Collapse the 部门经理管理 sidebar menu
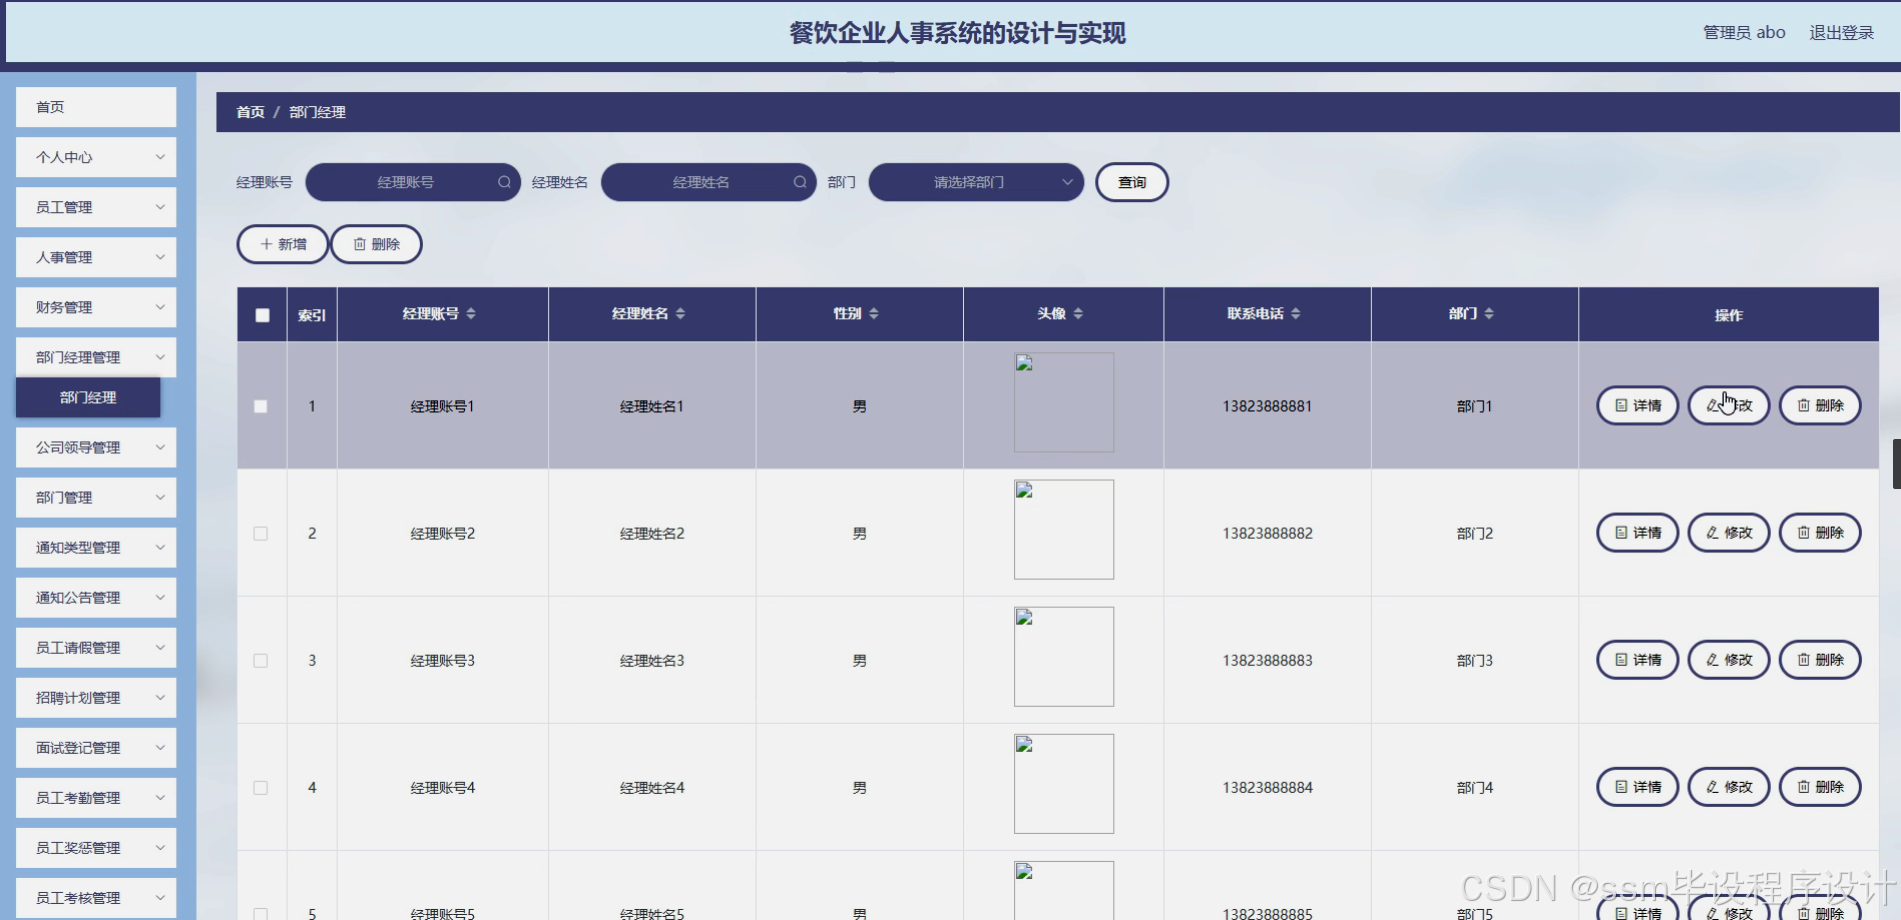Viewport: 1901px width, 920px height. pos(96,357)
